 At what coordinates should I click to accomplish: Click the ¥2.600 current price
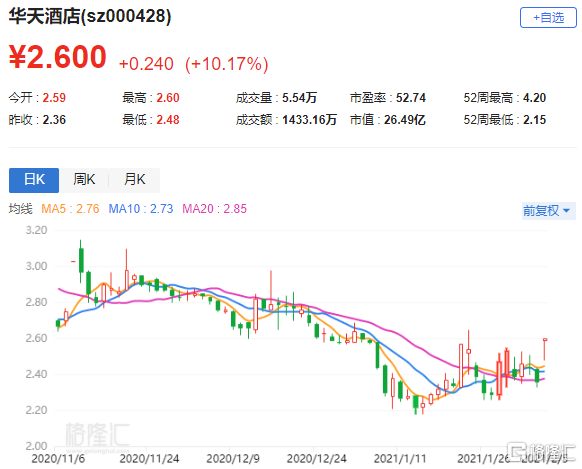point(58,57)
